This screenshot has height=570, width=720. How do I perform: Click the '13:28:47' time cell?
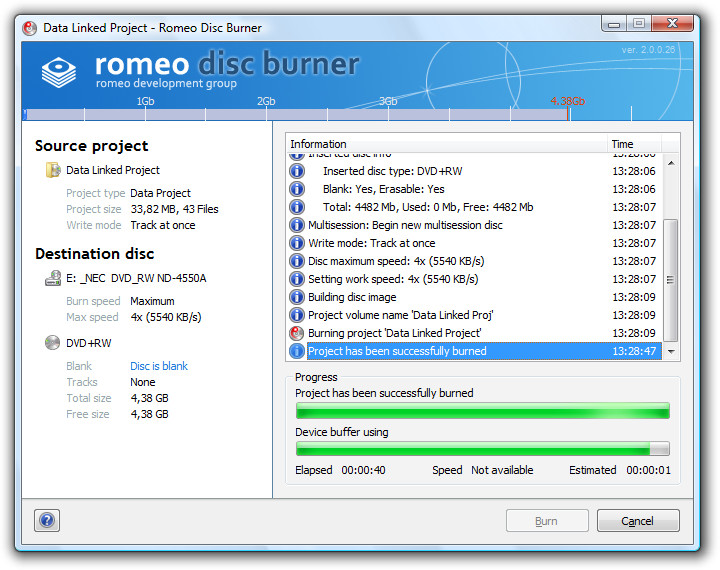[x=634, y=351]
